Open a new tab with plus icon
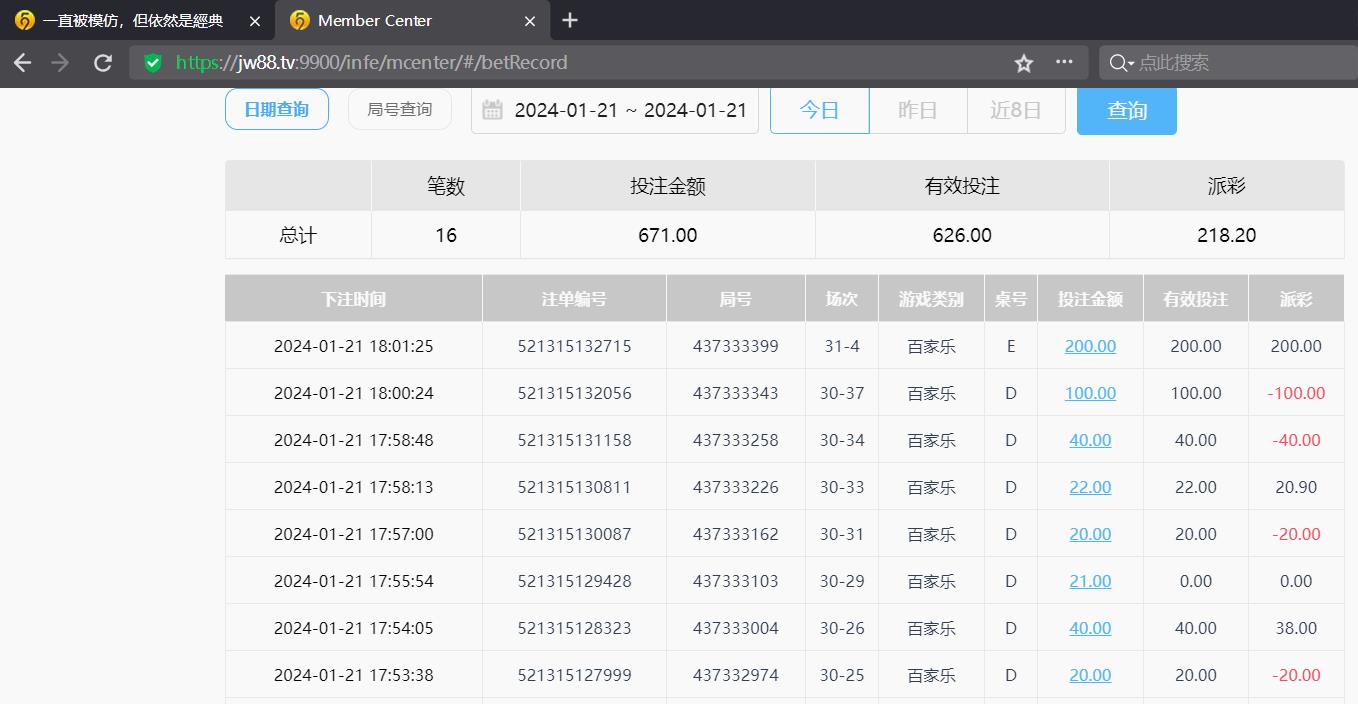 pyautogui.click(x=570, y=20)
